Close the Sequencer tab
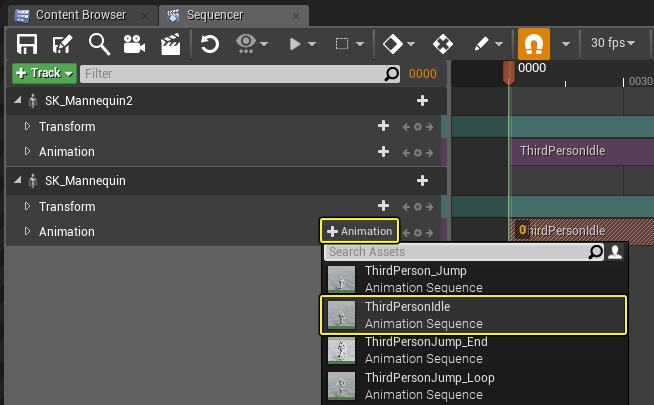The width and height of the screenshot is (654, 405). 296,16
